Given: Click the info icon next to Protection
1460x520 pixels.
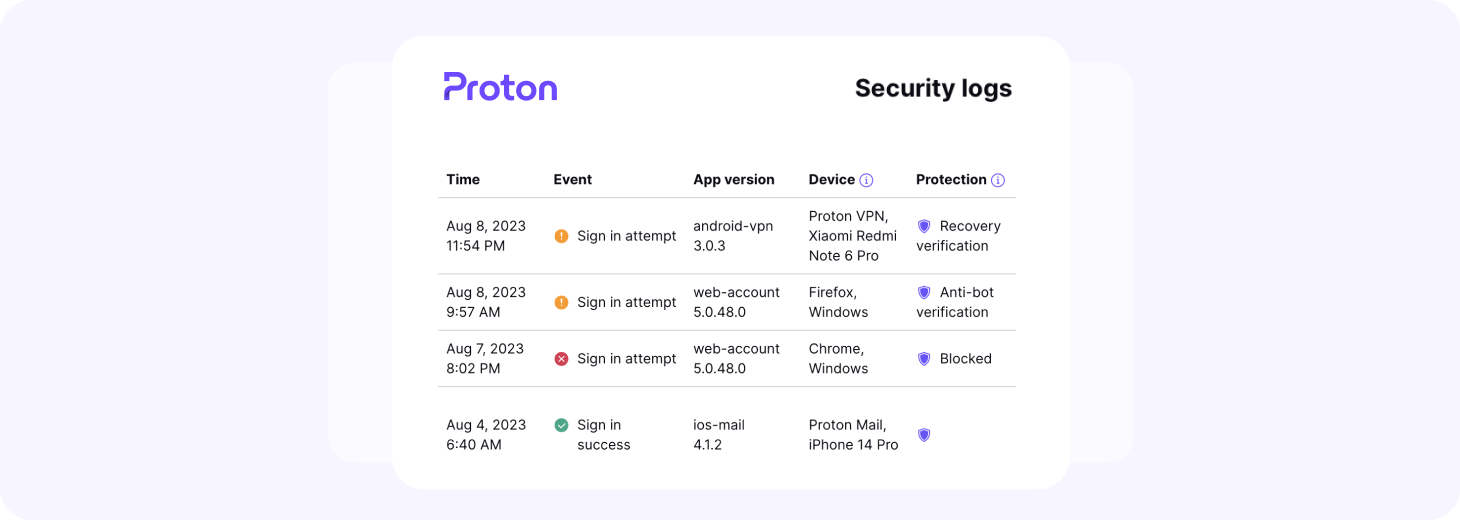Looking at the screenshot, I should coord(997,180).
